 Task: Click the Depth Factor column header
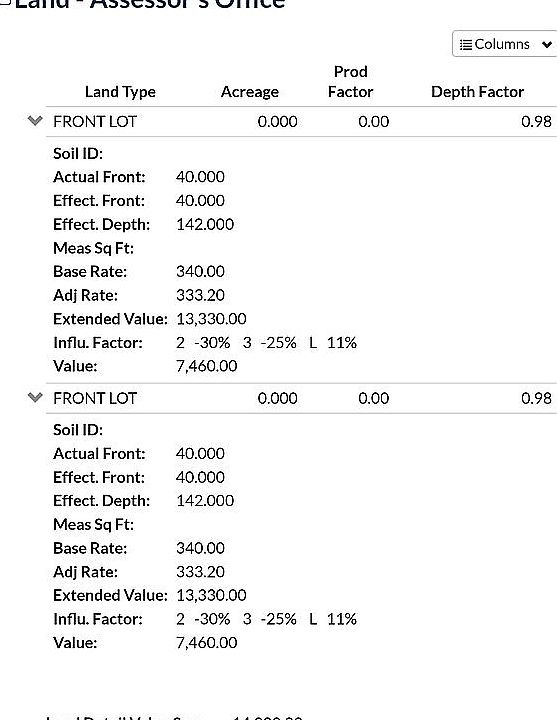click(x=478, y=92)
